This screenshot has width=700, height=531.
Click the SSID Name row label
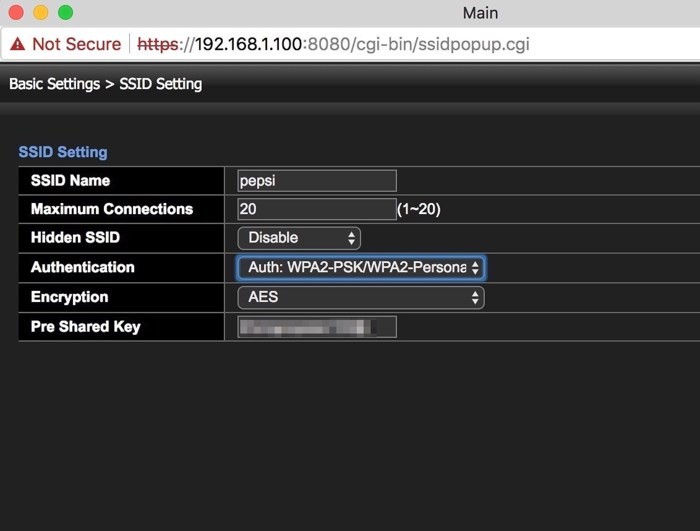[70, 181]
